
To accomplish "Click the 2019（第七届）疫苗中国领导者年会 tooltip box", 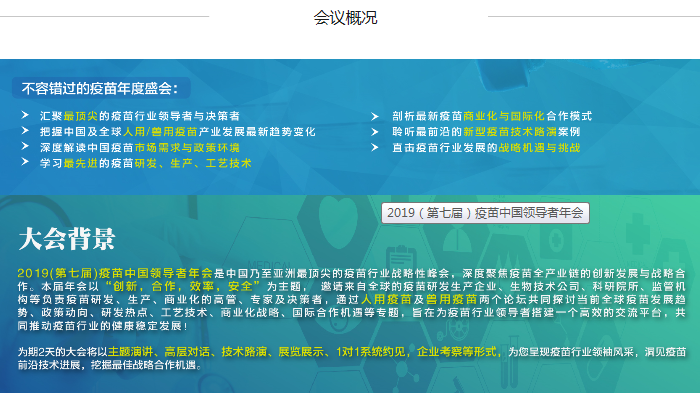I will pos(485,213).
